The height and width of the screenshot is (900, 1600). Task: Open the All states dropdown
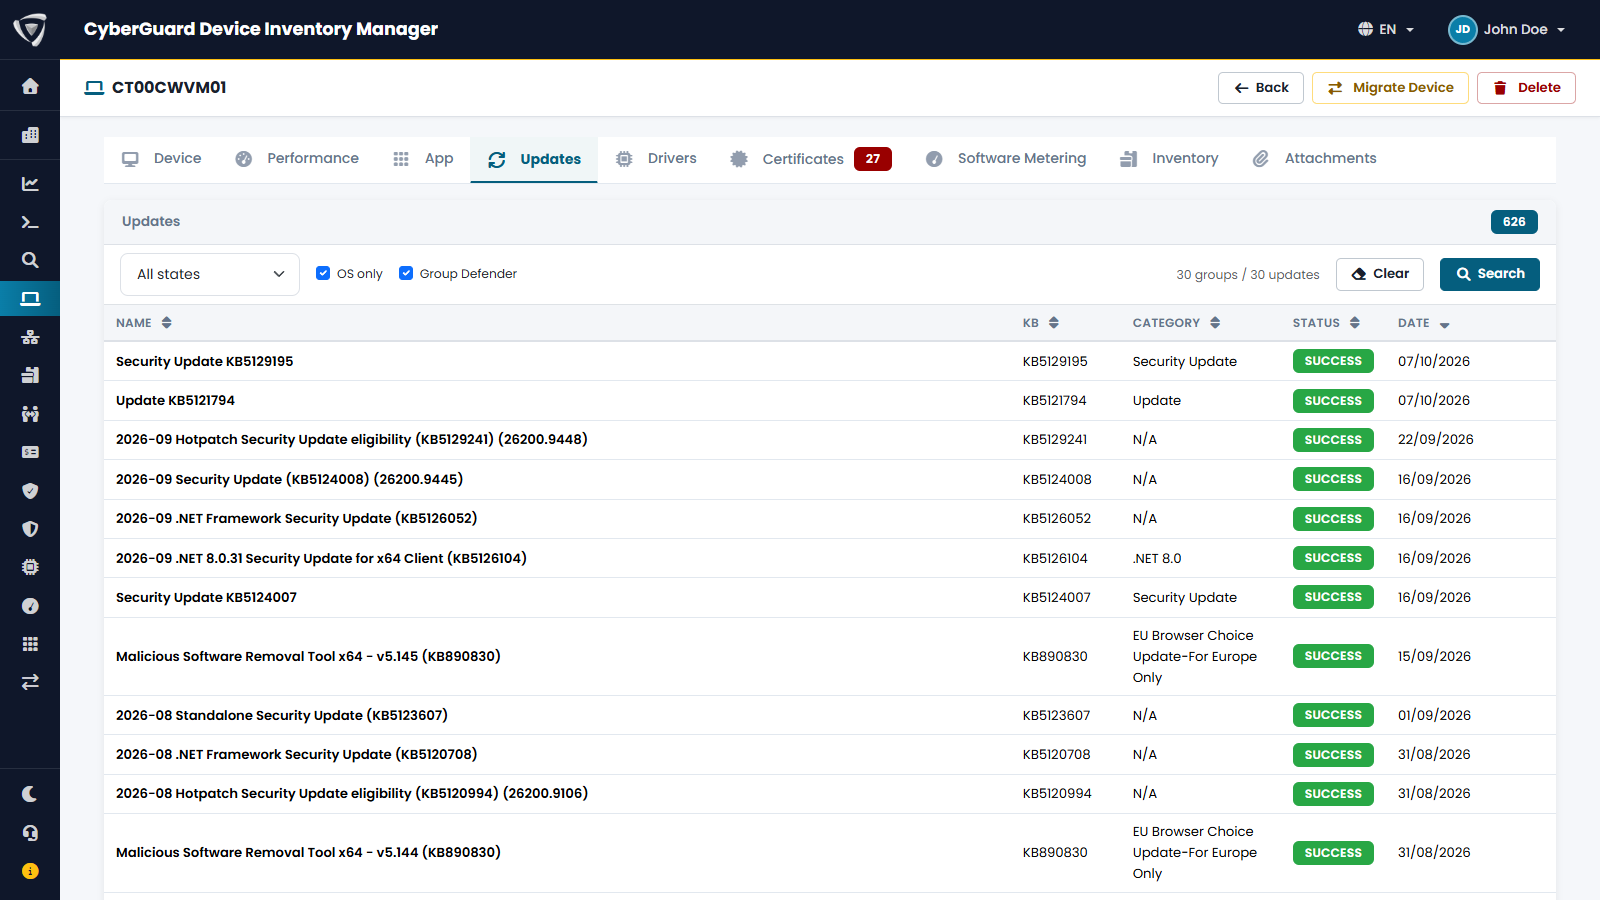coord(210,274)
